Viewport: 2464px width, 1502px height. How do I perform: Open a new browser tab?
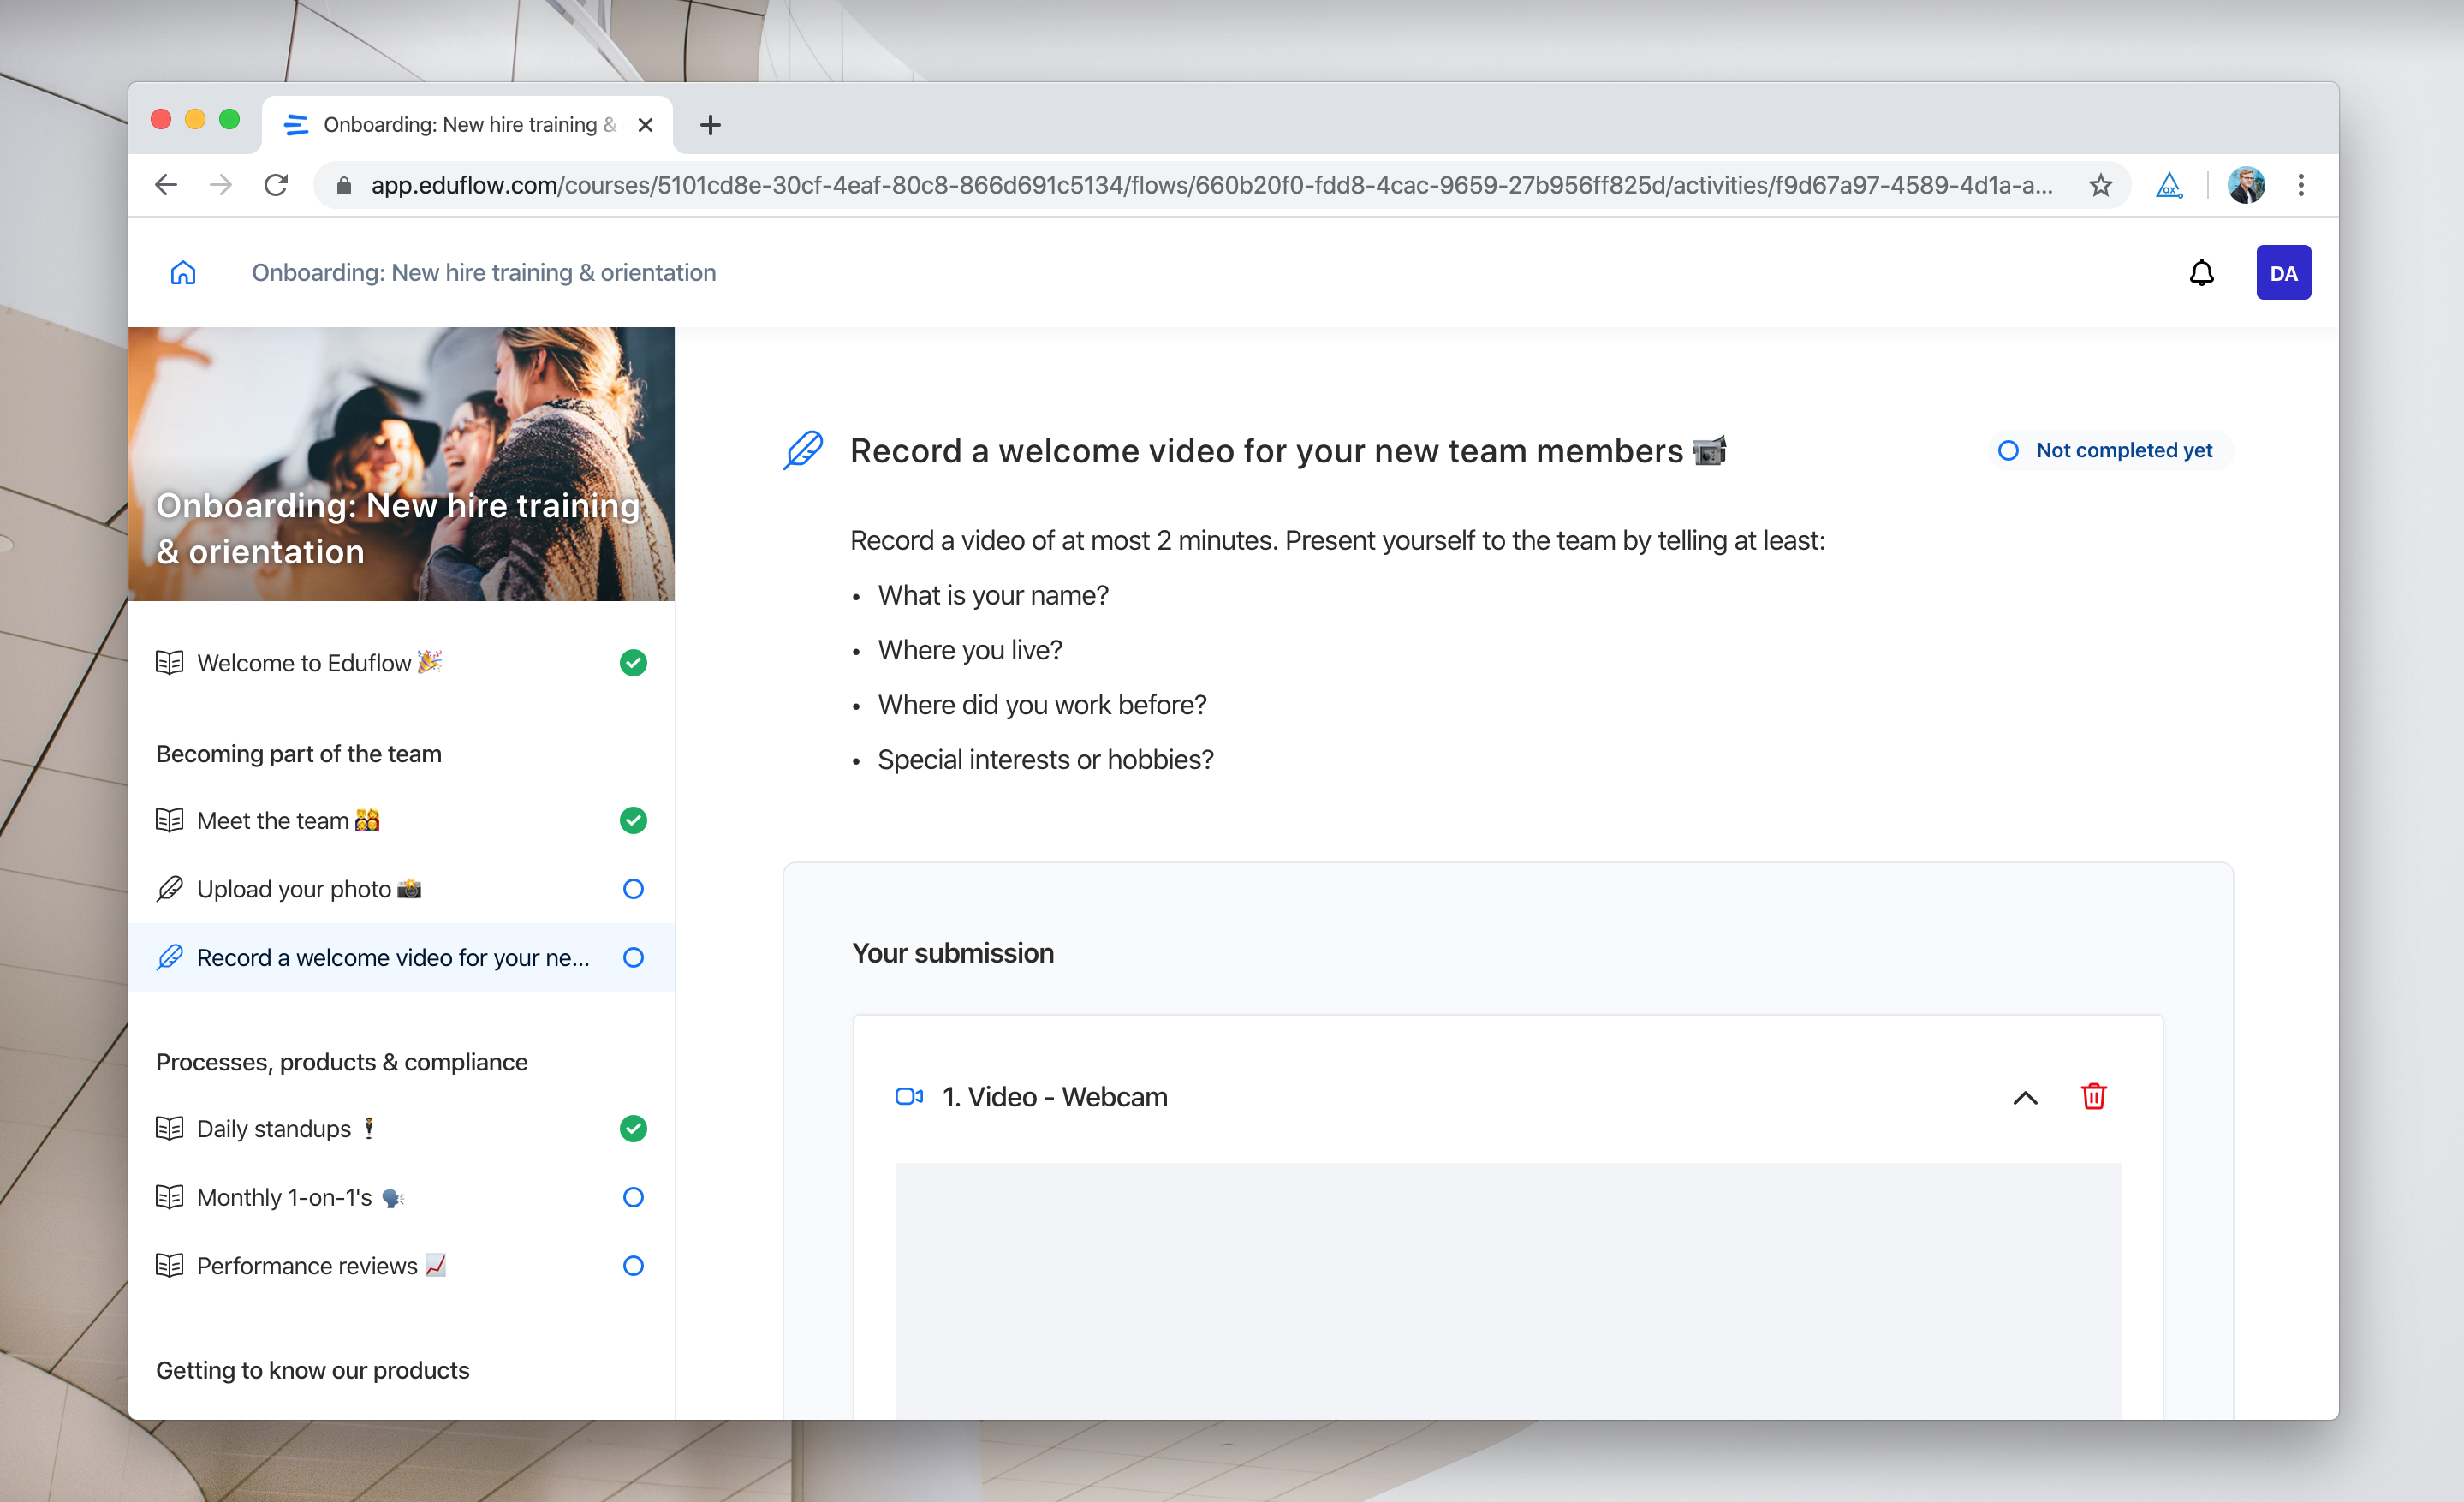point(710,125)
